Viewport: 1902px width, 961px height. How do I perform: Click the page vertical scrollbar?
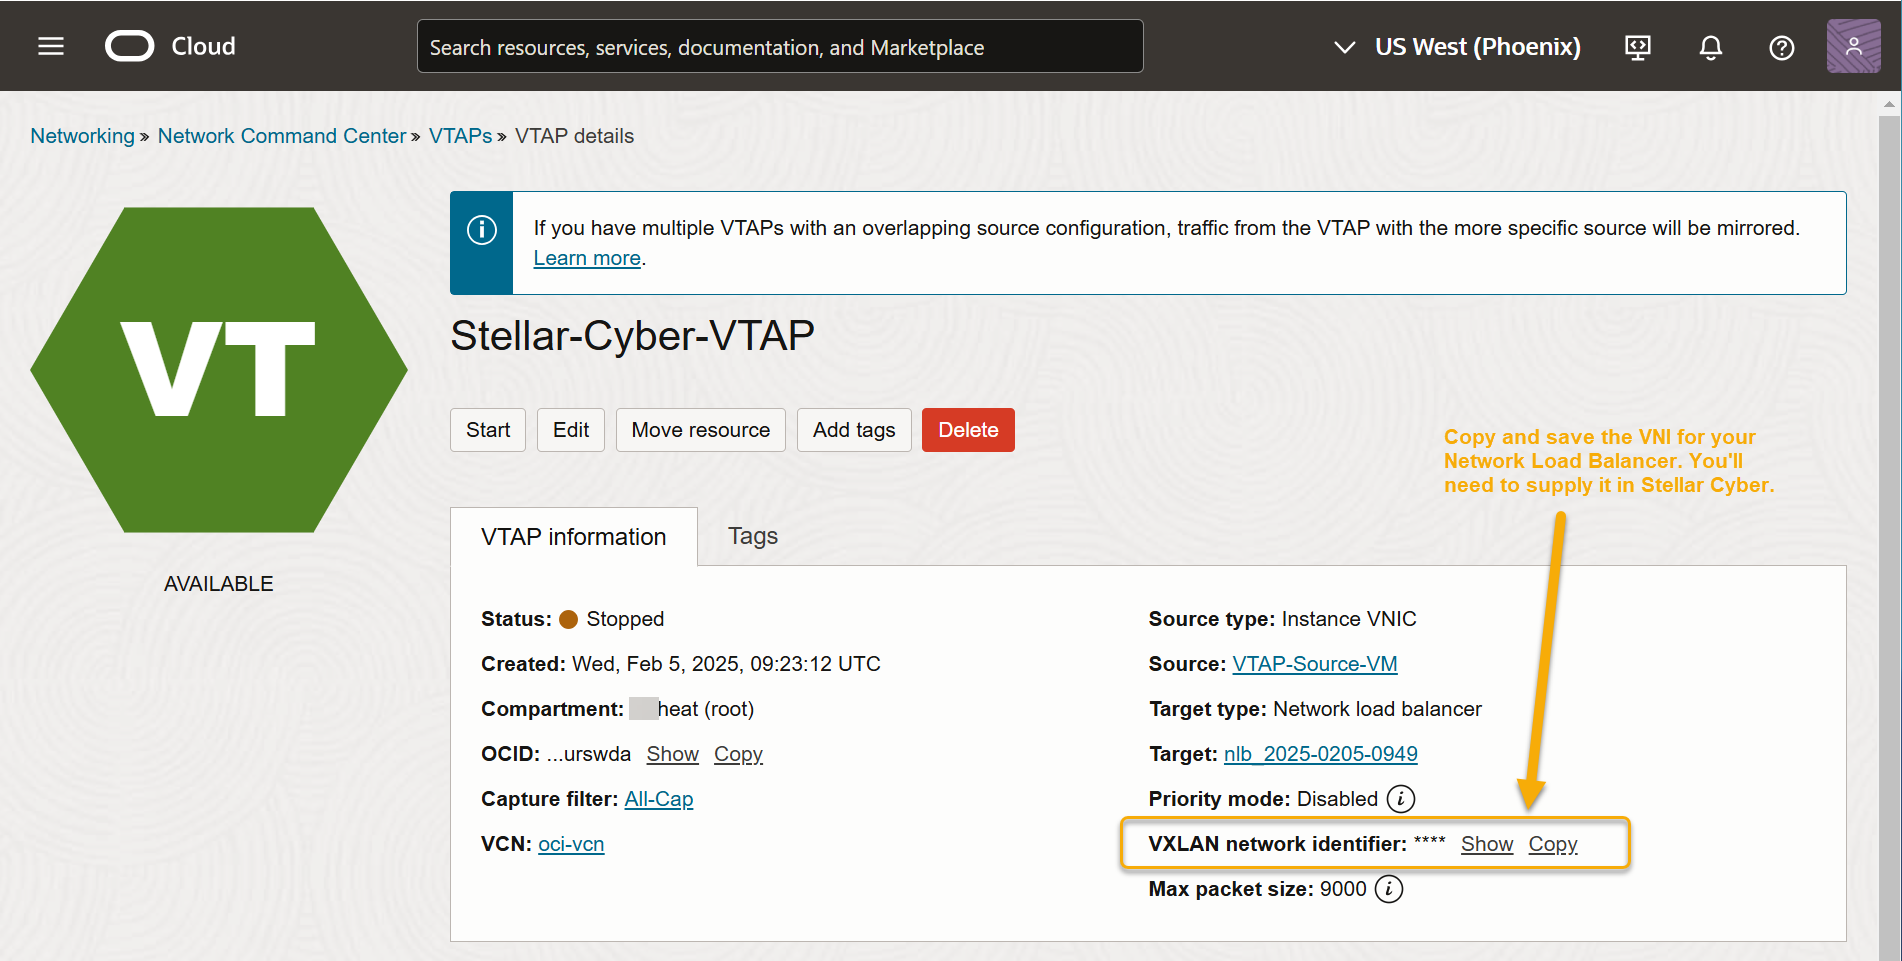[x=1889, y=500]
